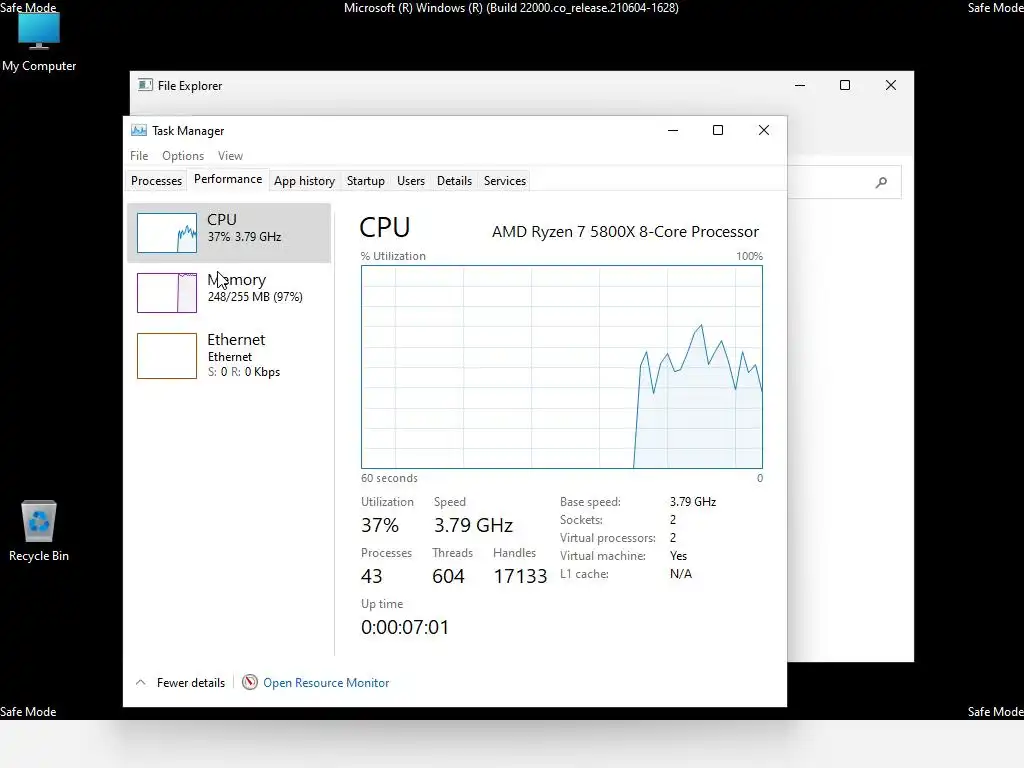Close the Task Manager window
The image size is (1024, 768).
[x=763, y=131]
